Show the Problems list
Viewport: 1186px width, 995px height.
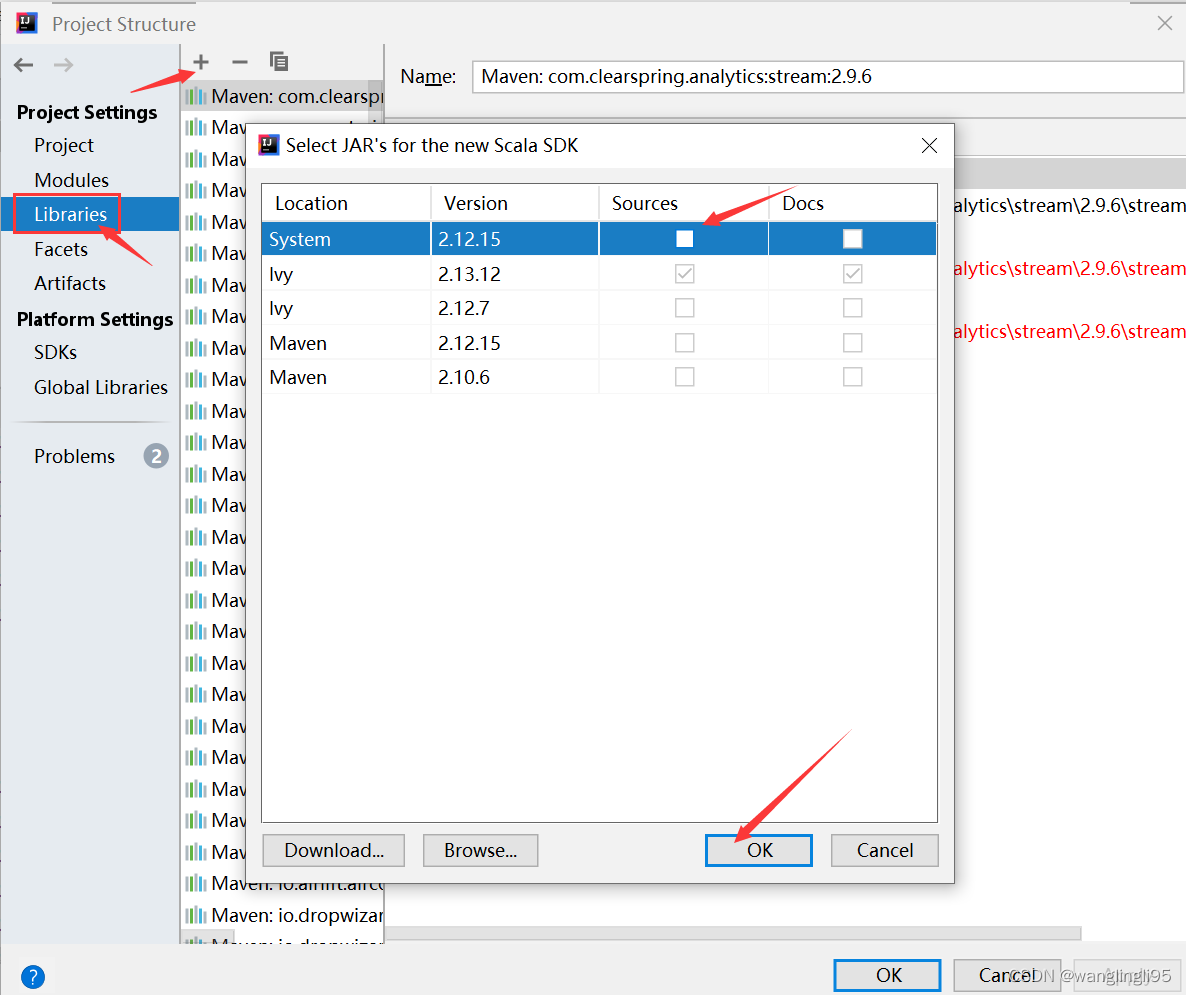coord(74,456)
